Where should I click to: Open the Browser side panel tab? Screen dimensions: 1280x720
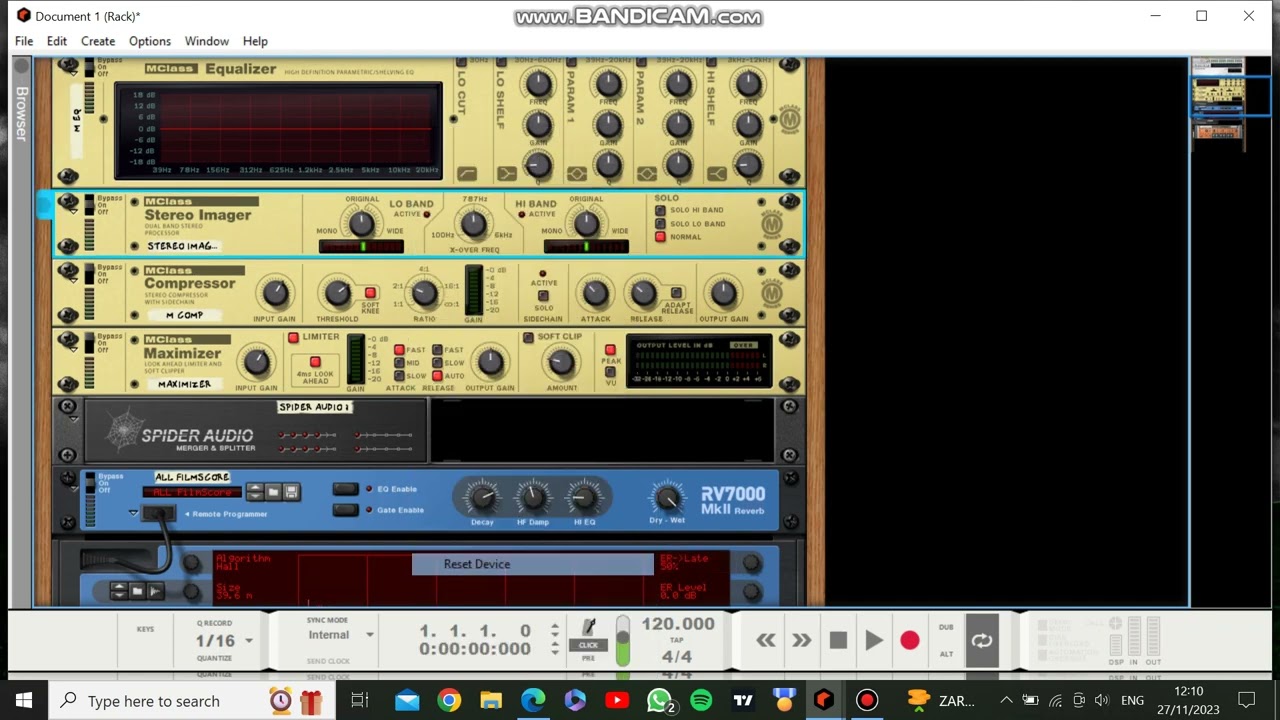point(22,113)
